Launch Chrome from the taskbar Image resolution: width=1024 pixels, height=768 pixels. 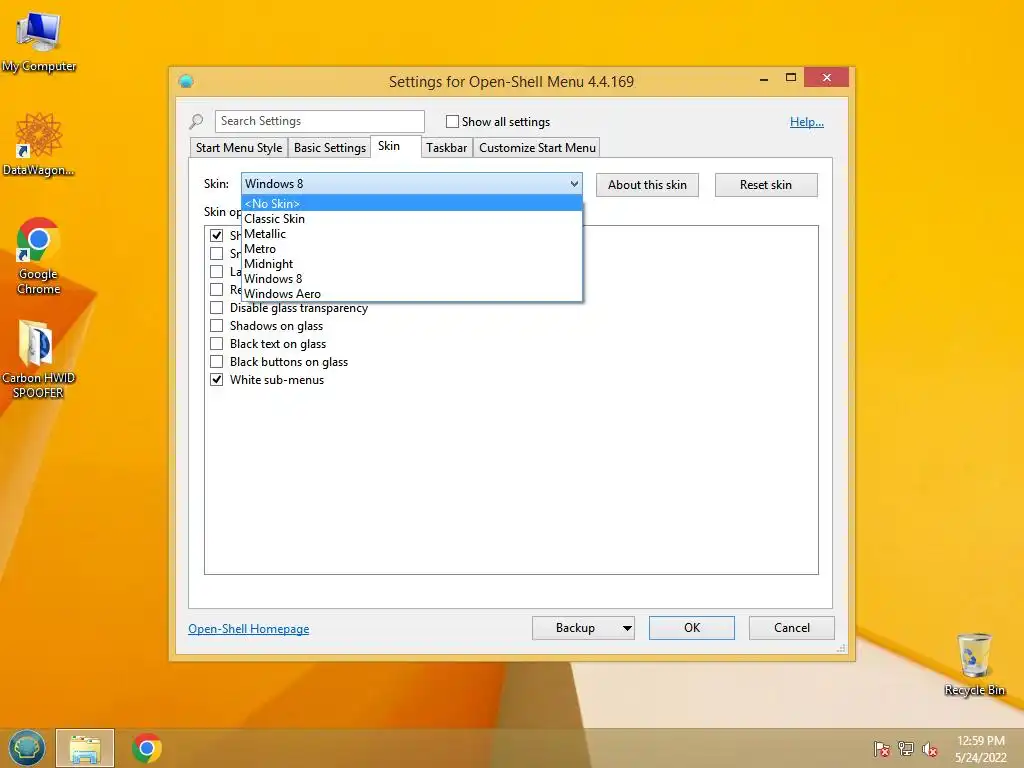(146, 748)
